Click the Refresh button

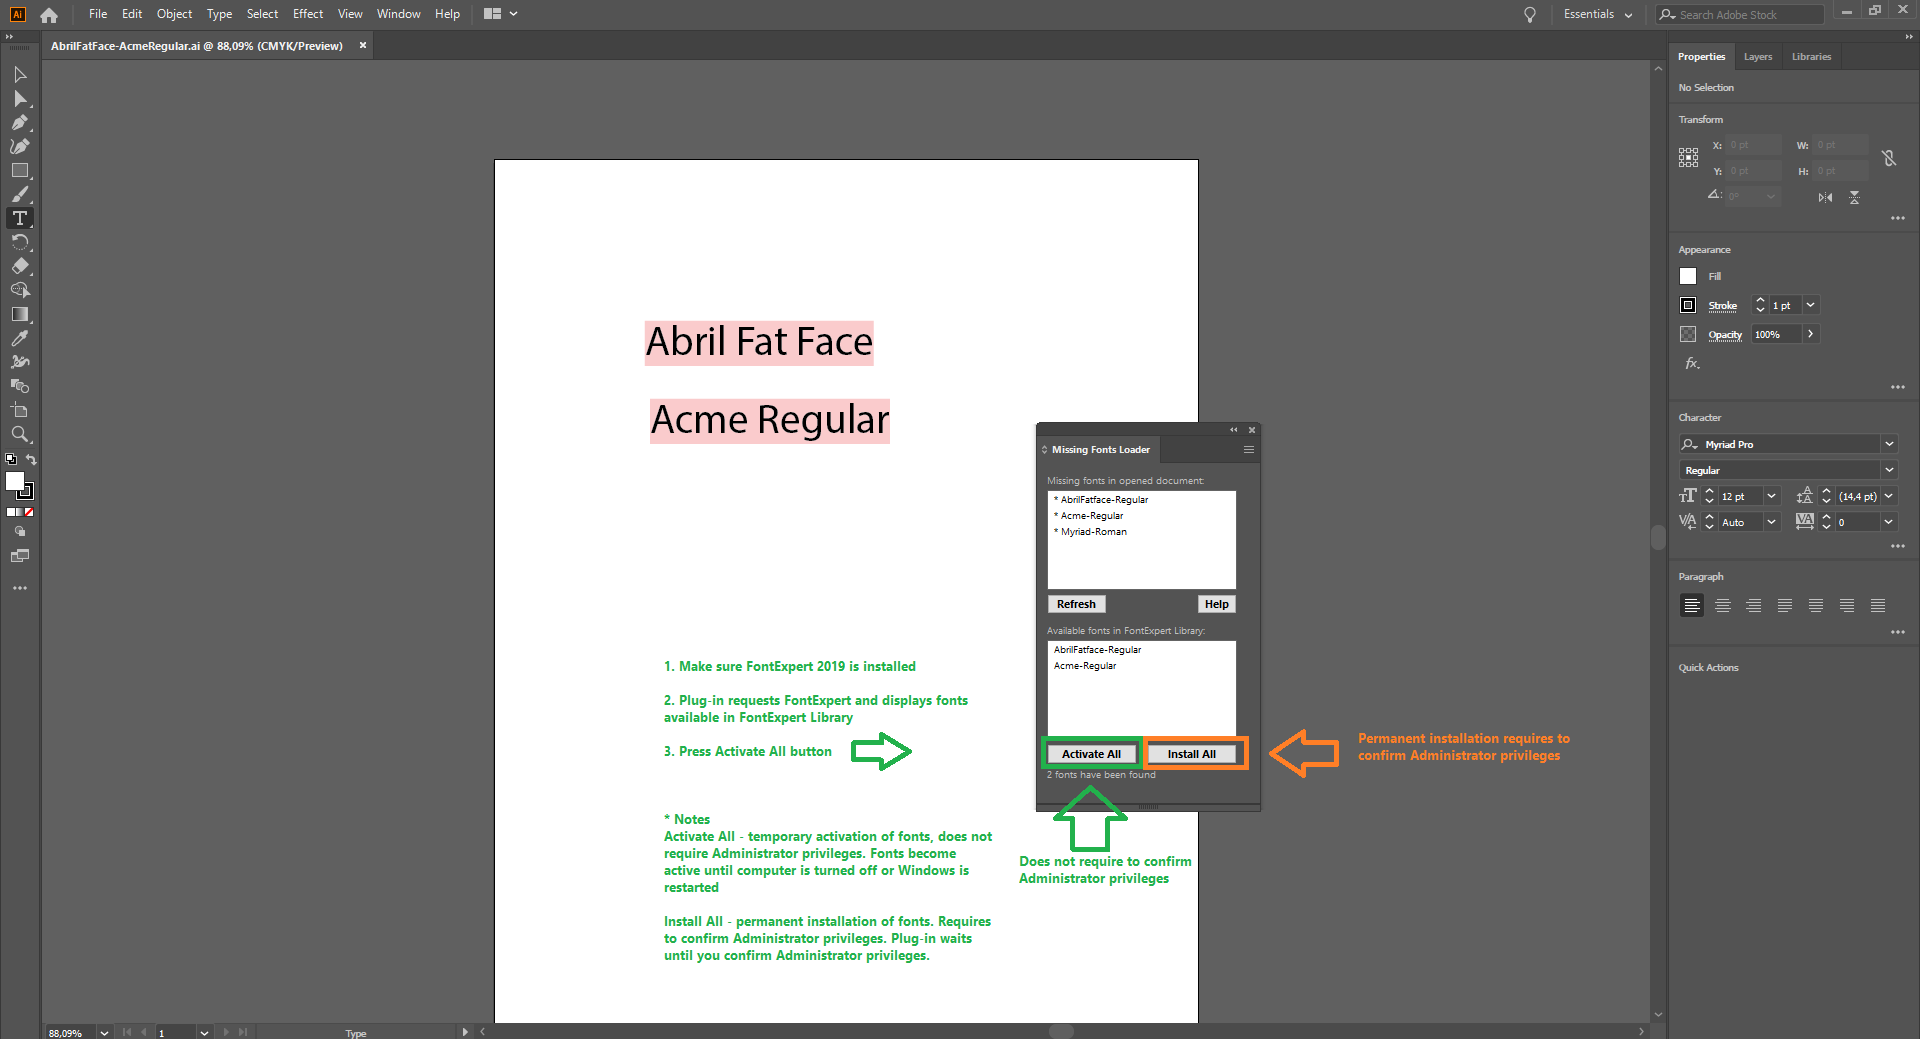tap(1076, 604)
